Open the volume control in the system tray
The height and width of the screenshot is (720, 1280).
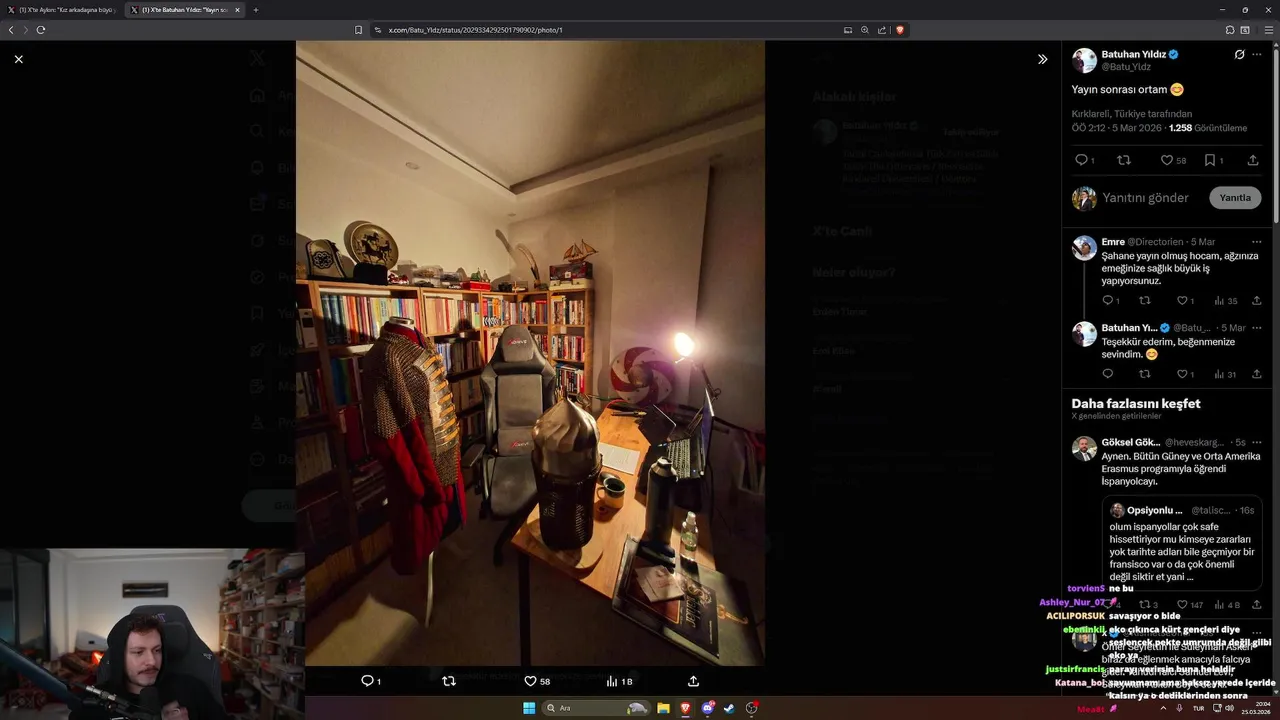tap(1229, 708)
